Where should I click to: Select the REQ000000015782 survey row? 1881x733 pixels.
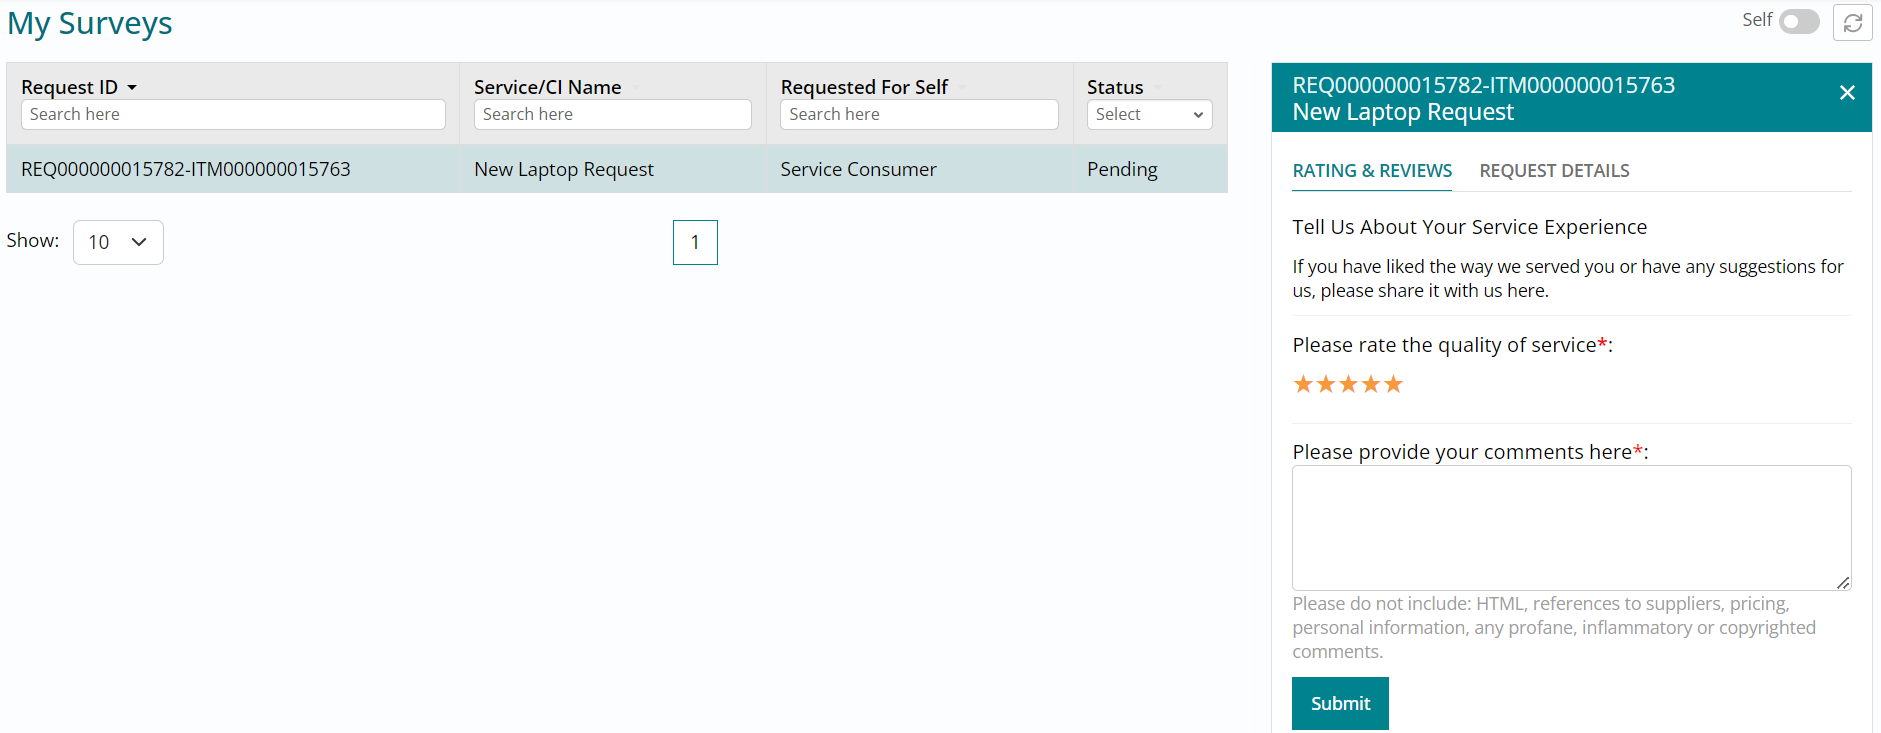click(x=186, y=169)
